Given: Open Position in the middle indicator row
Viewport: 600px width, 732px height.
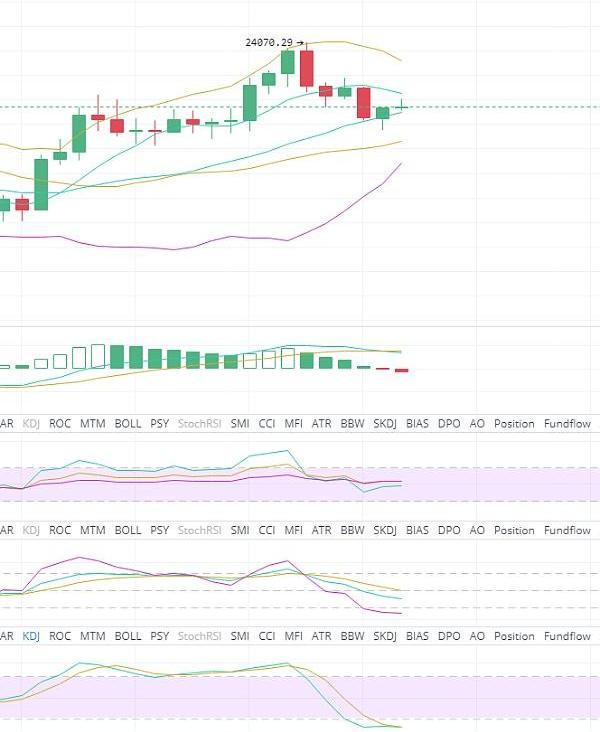Looking at the screenshot, I should pos(514,530).
